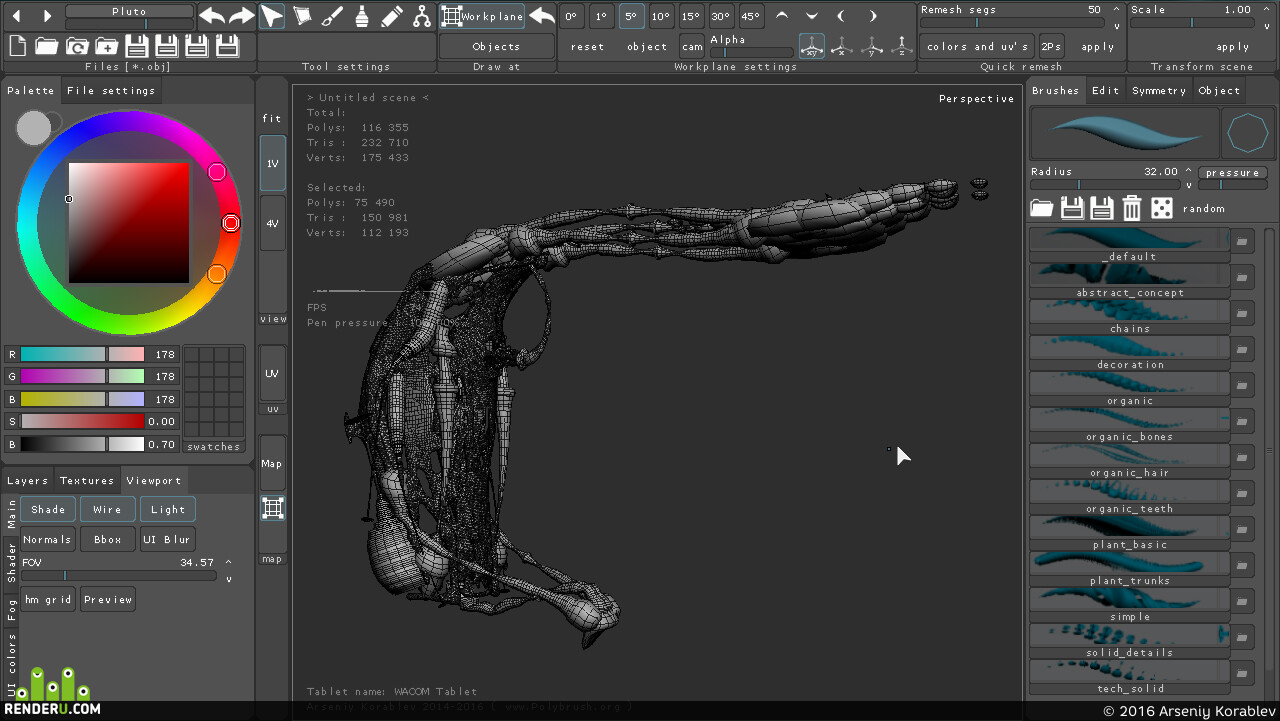
Task: Select the pencil draw tool
Action: click(392, 16)
